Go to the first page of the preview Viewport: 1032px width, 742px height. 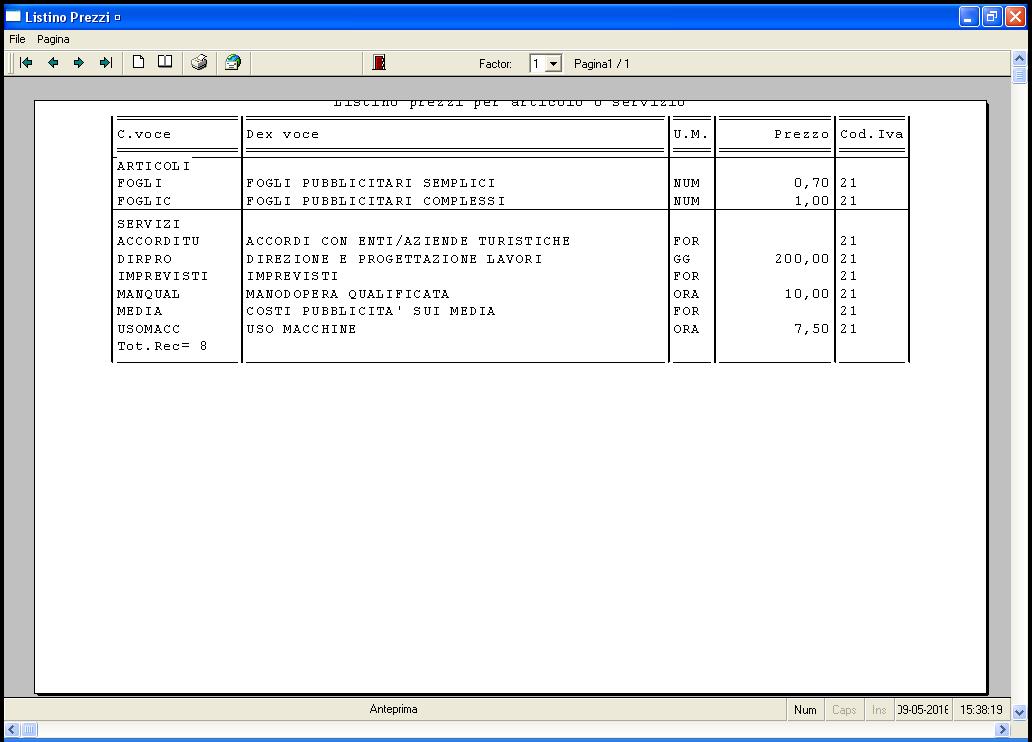(x=26, y=63)
